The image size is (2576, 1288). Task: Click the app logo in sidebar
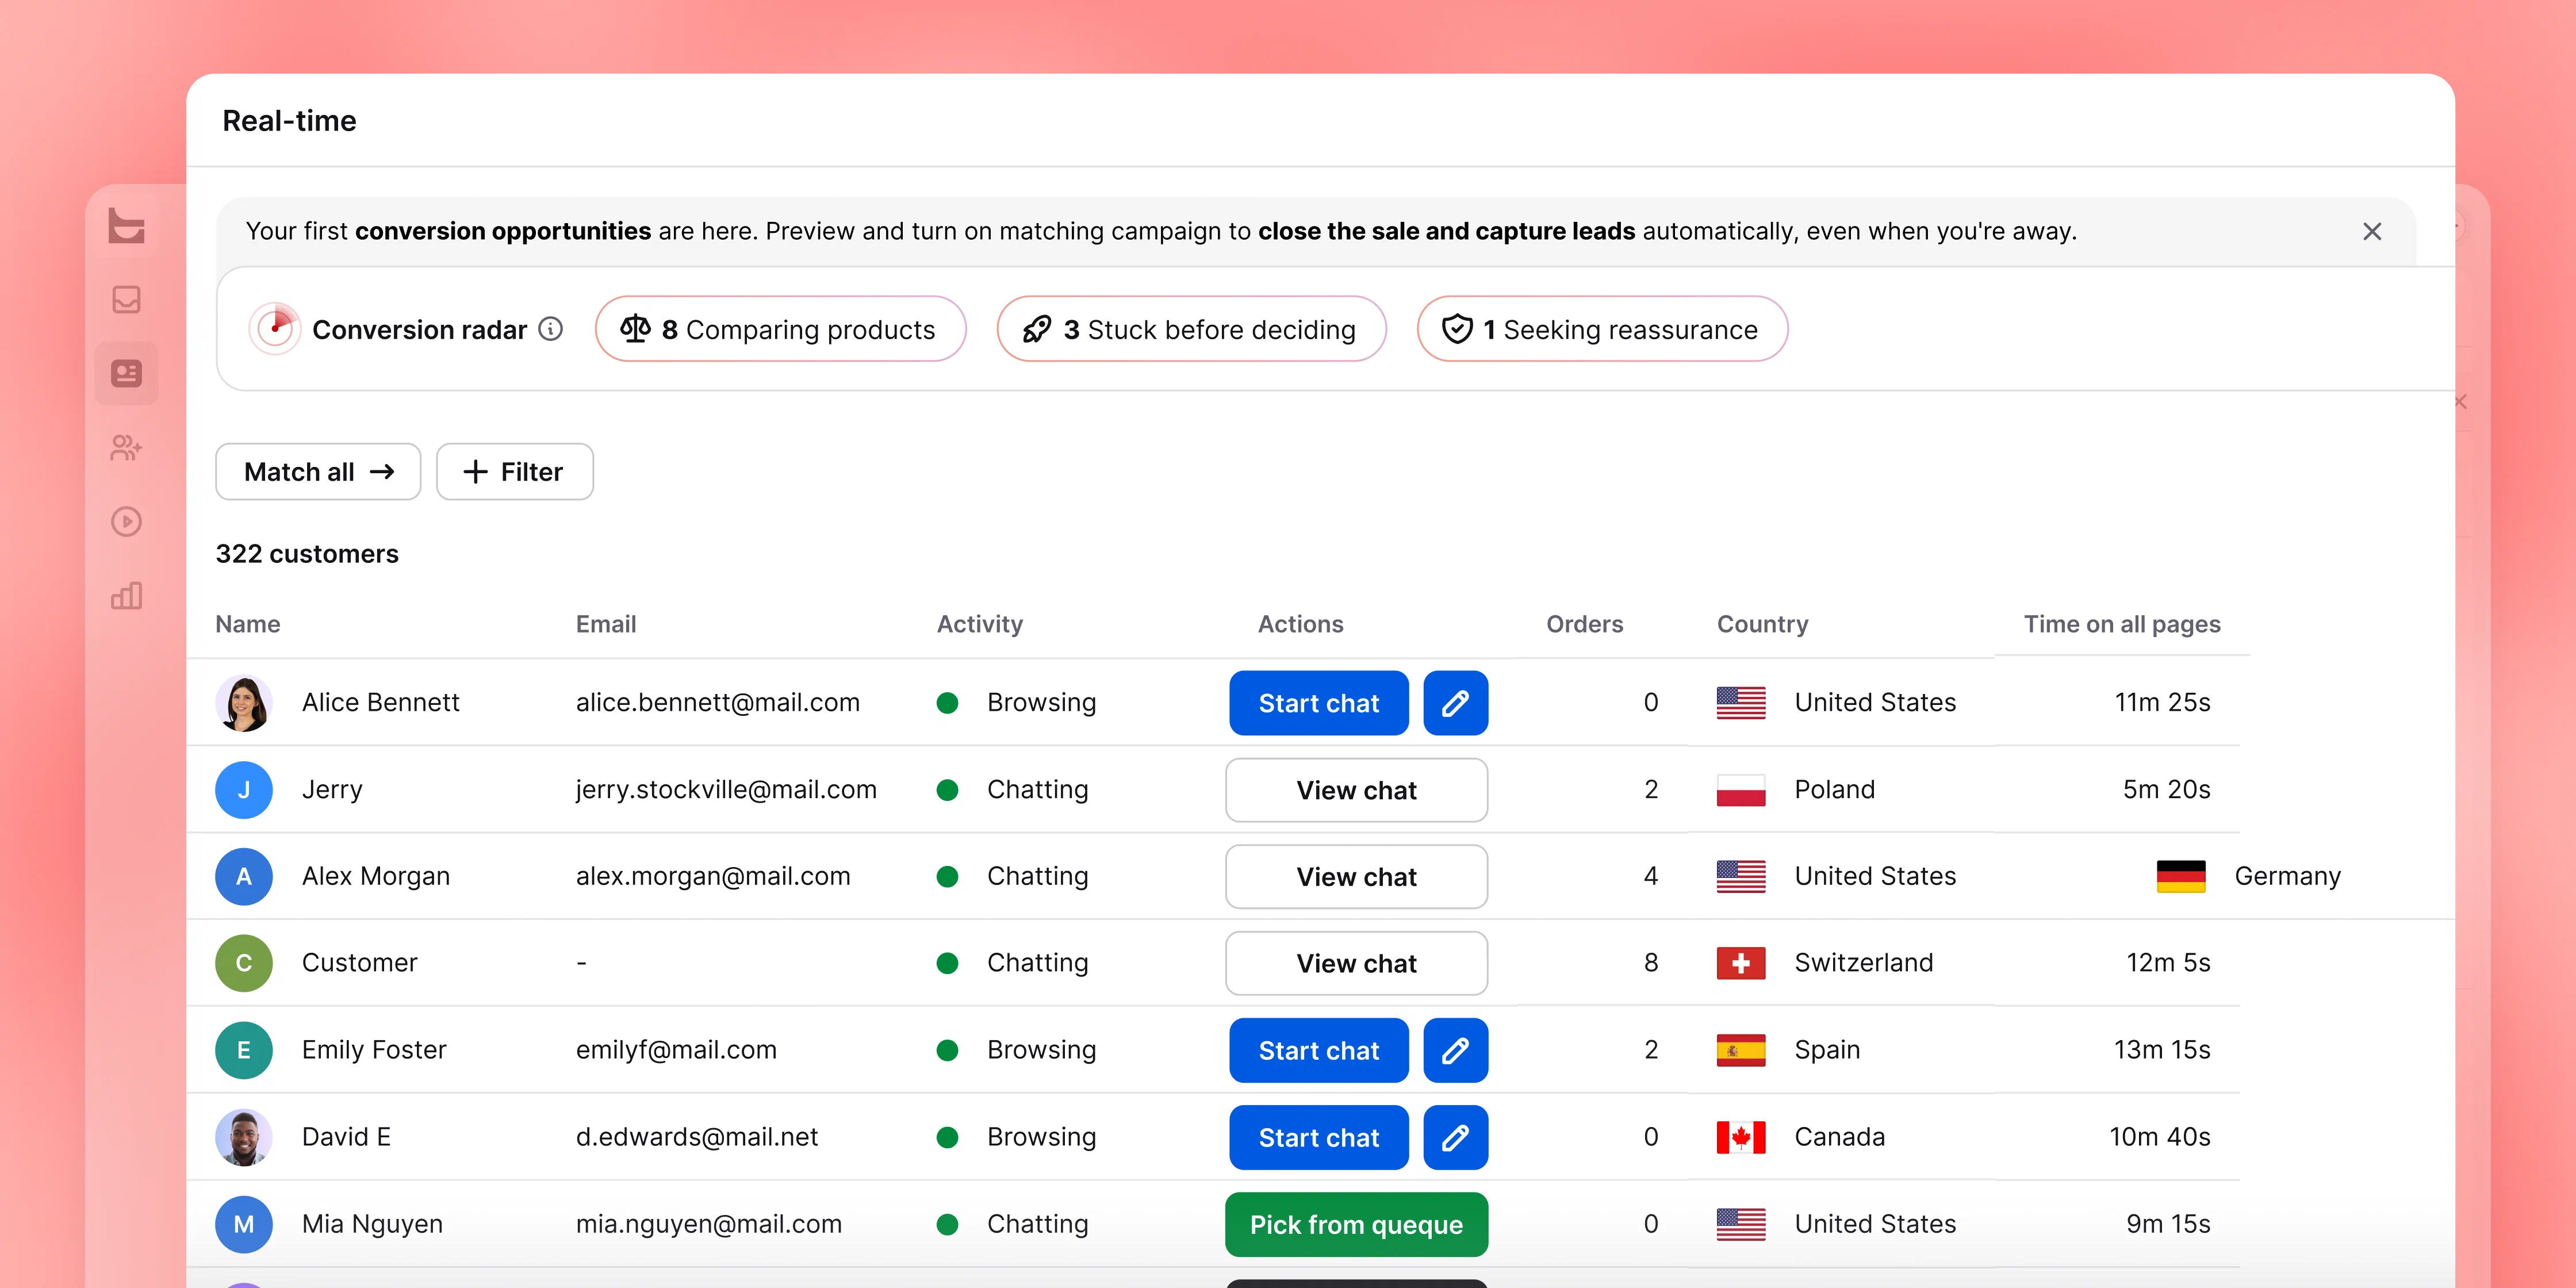[126, 225]
